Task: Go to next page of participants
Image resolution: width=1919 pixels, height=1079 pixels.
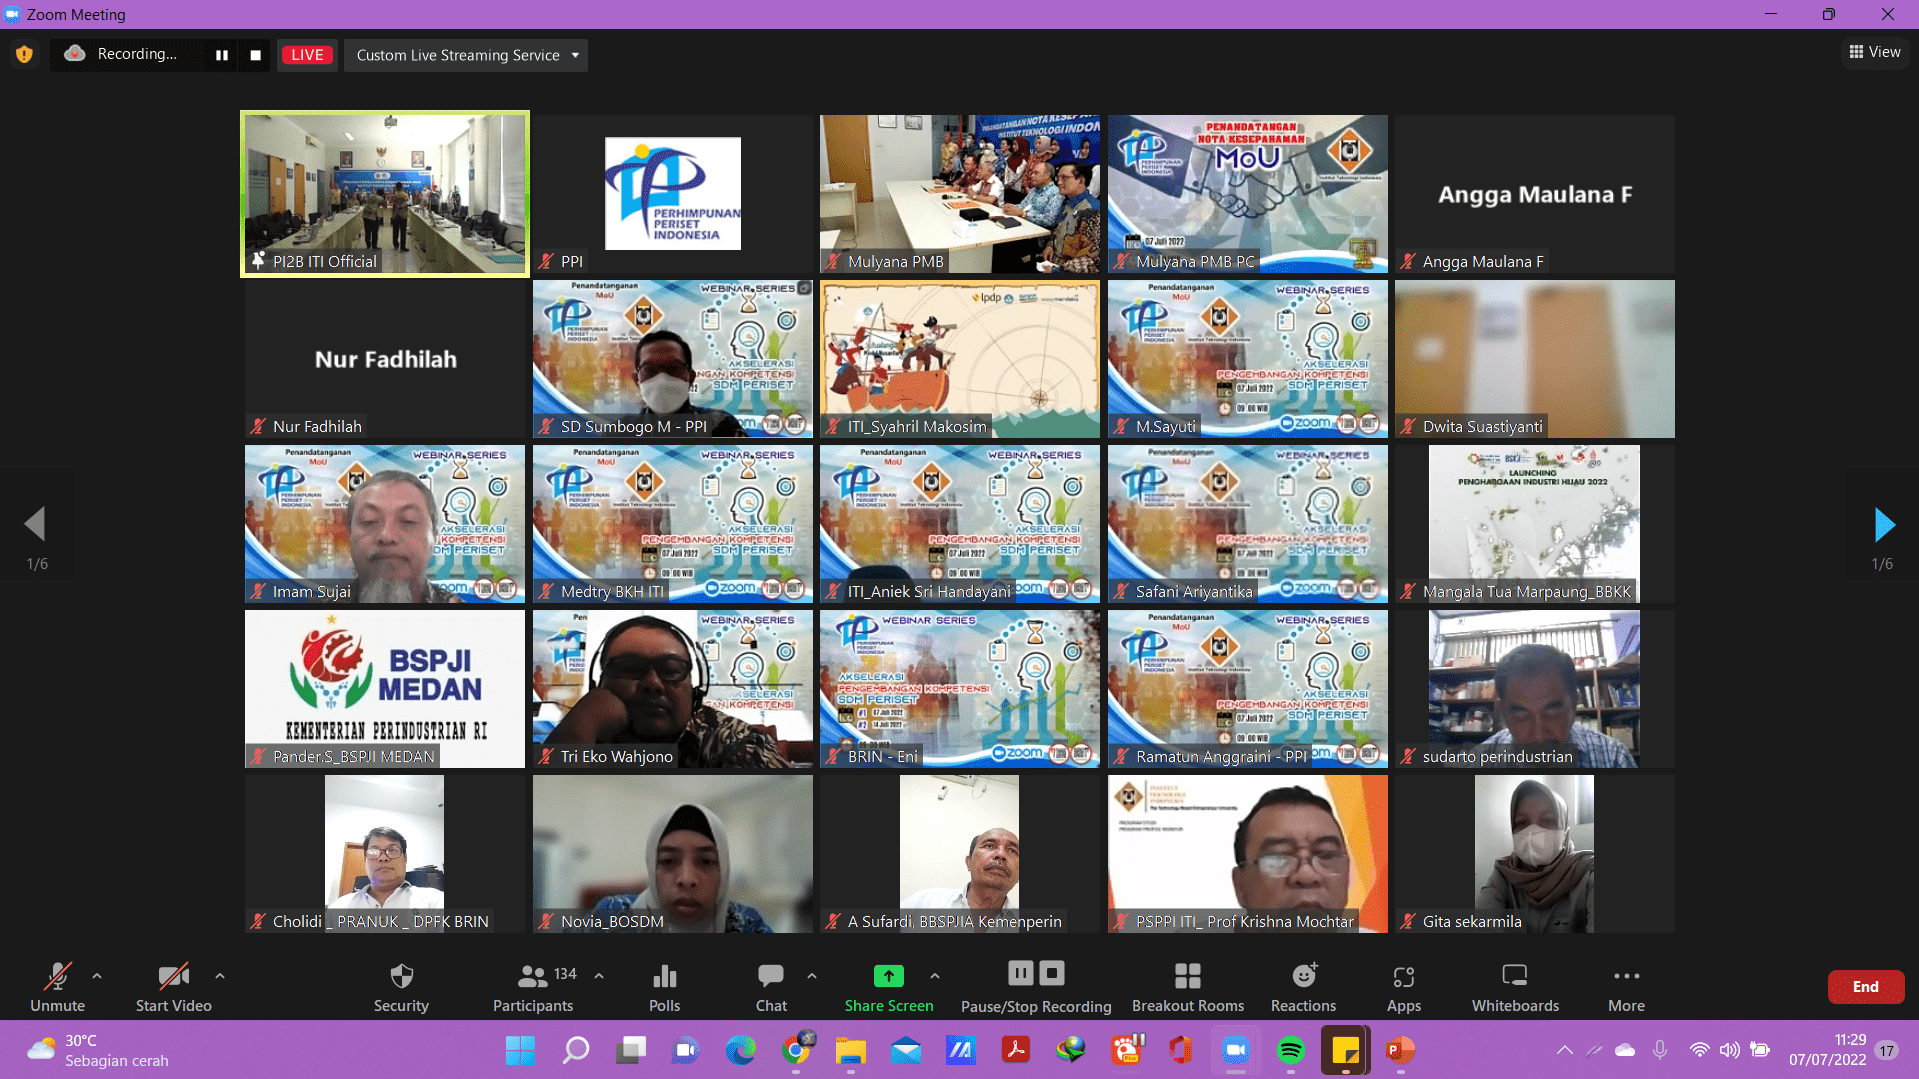Action: pos(1883,524)
